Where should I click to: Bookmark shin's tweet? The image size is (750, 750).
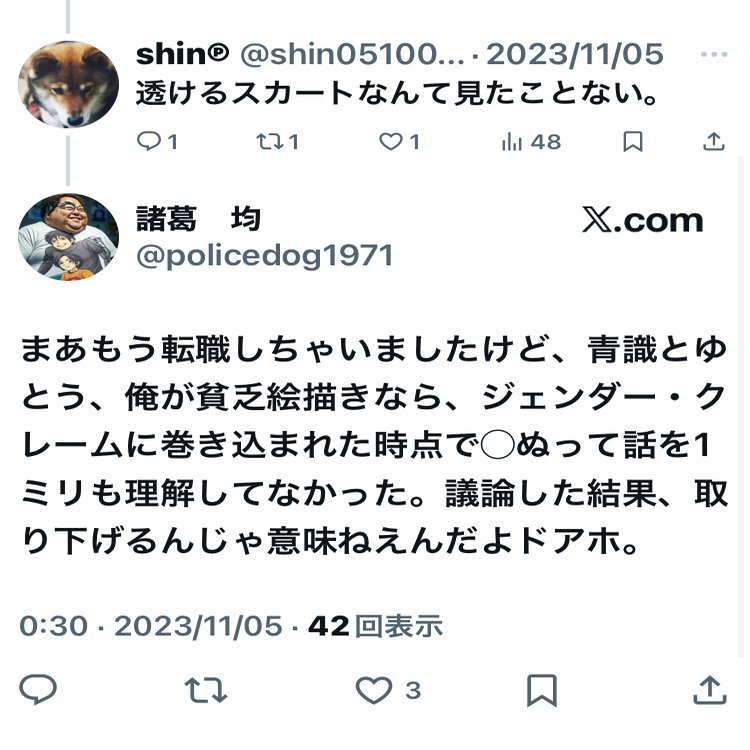tap(632, 142)
